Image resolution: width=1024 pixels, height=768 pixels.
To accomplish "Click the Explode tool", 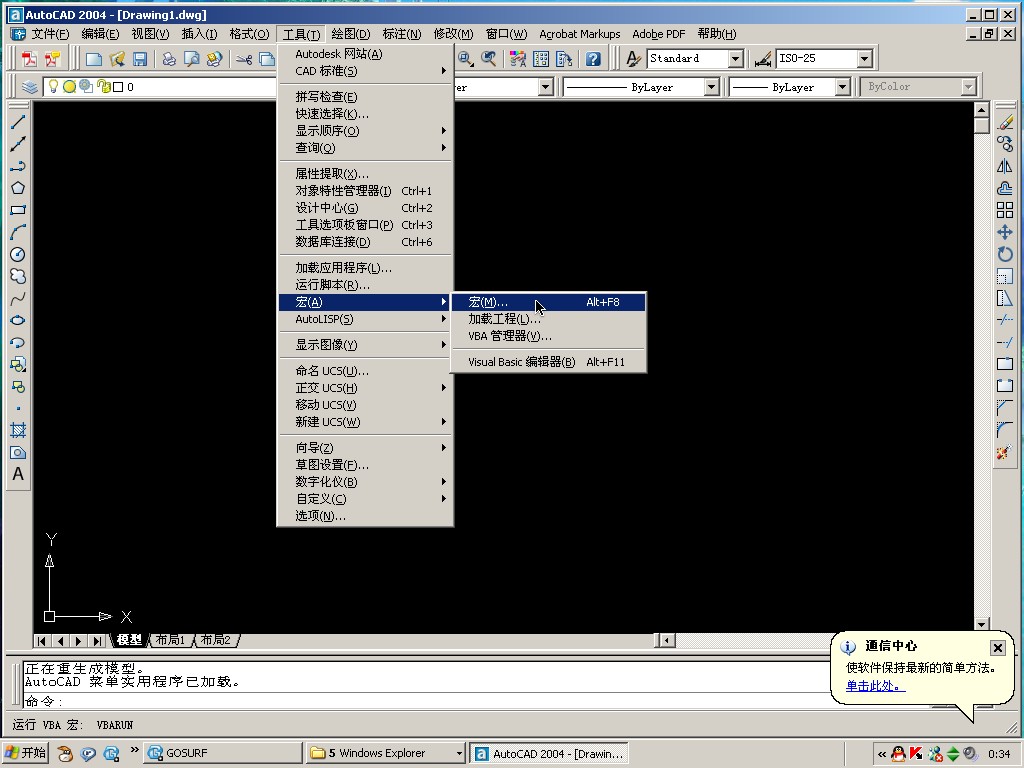I will click(1005, 453).
